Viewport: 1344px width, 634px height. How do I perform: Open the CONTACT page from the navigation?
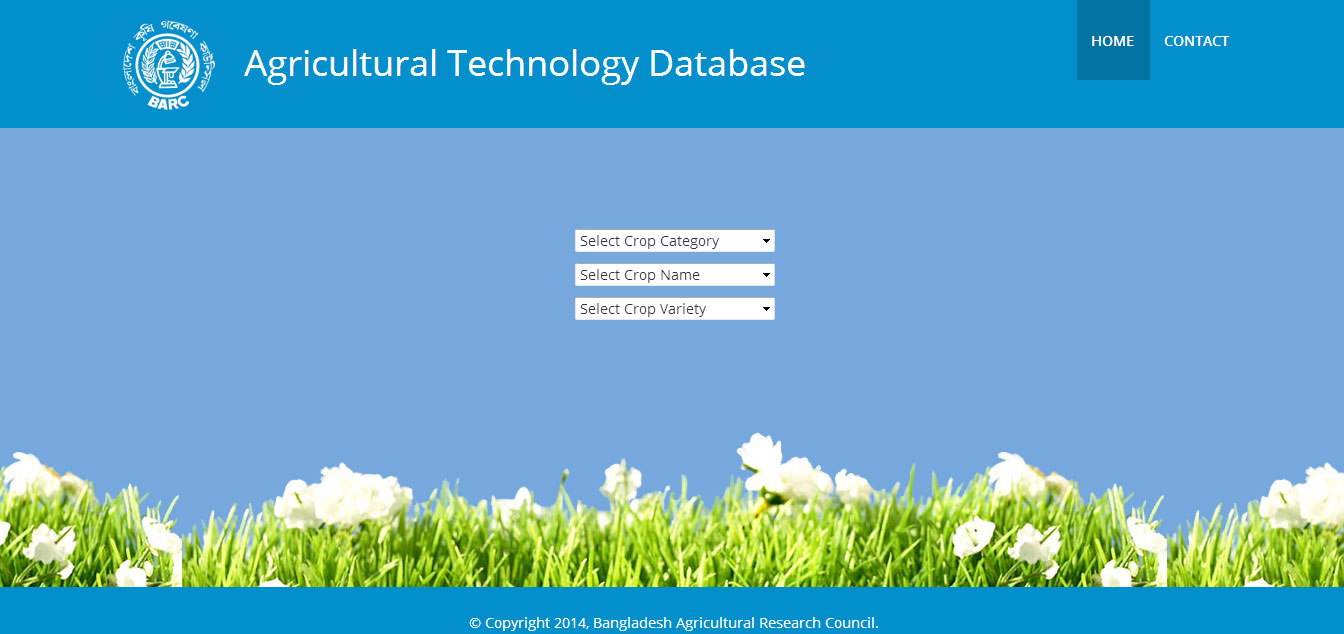1196,41
